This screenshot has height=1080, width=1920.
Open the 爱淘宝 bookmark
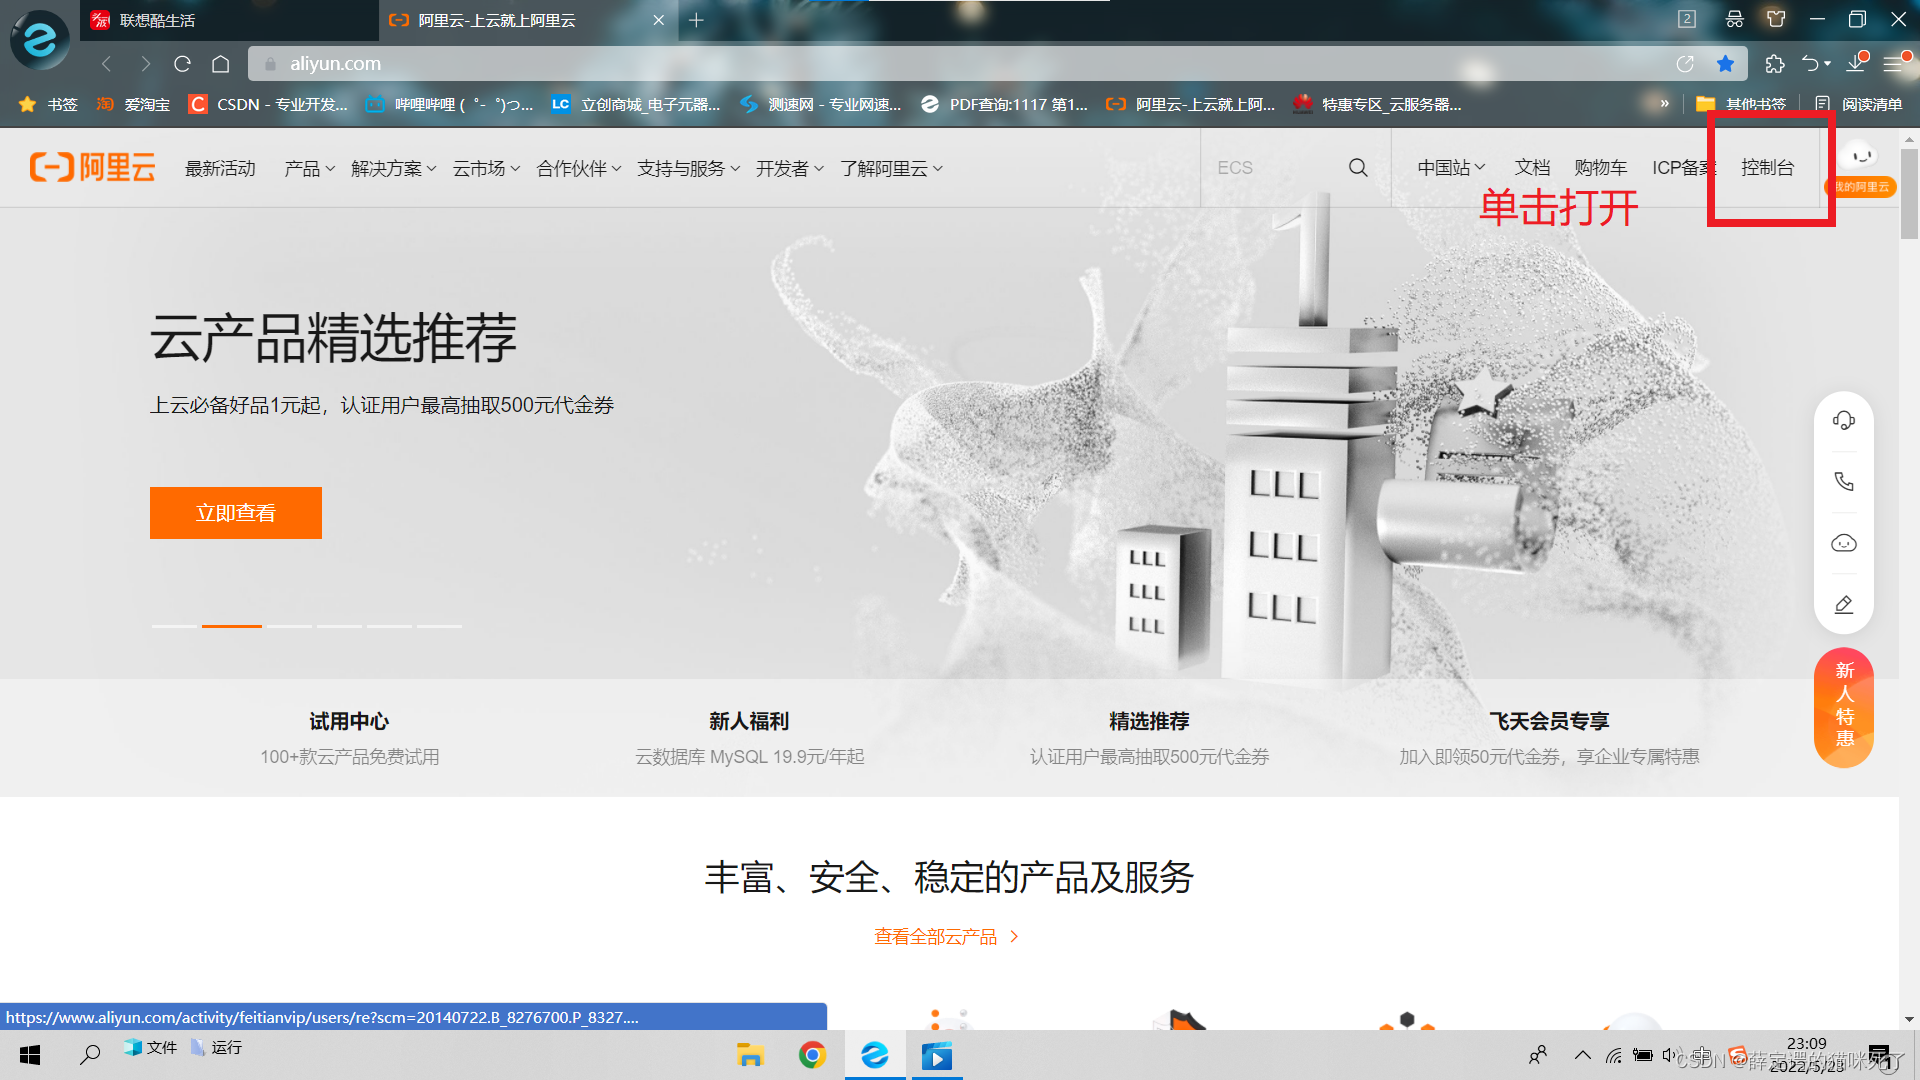pos(133,104)
